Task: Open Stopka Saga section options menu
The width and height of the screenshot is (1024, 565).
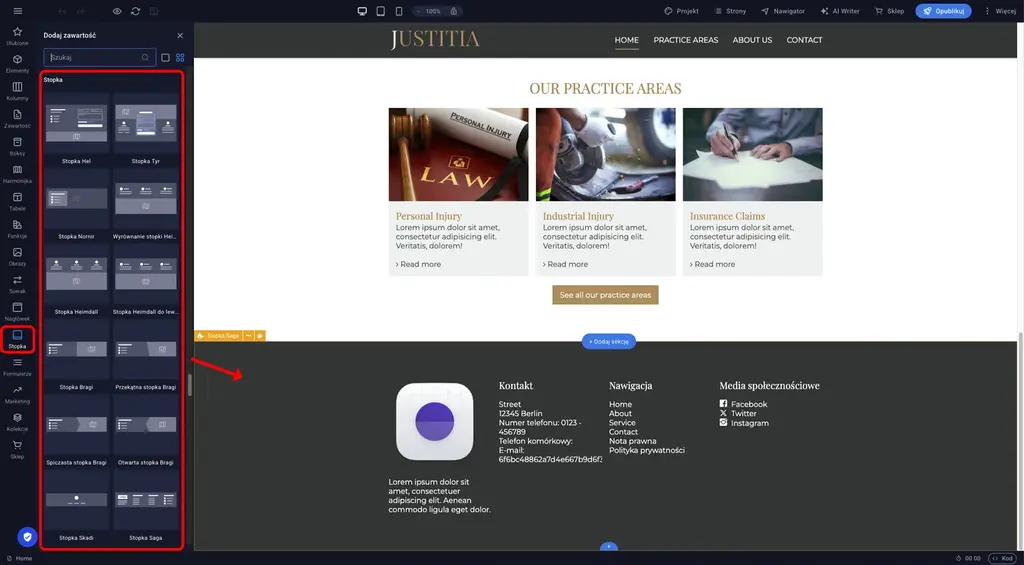Action: (248, 336)
